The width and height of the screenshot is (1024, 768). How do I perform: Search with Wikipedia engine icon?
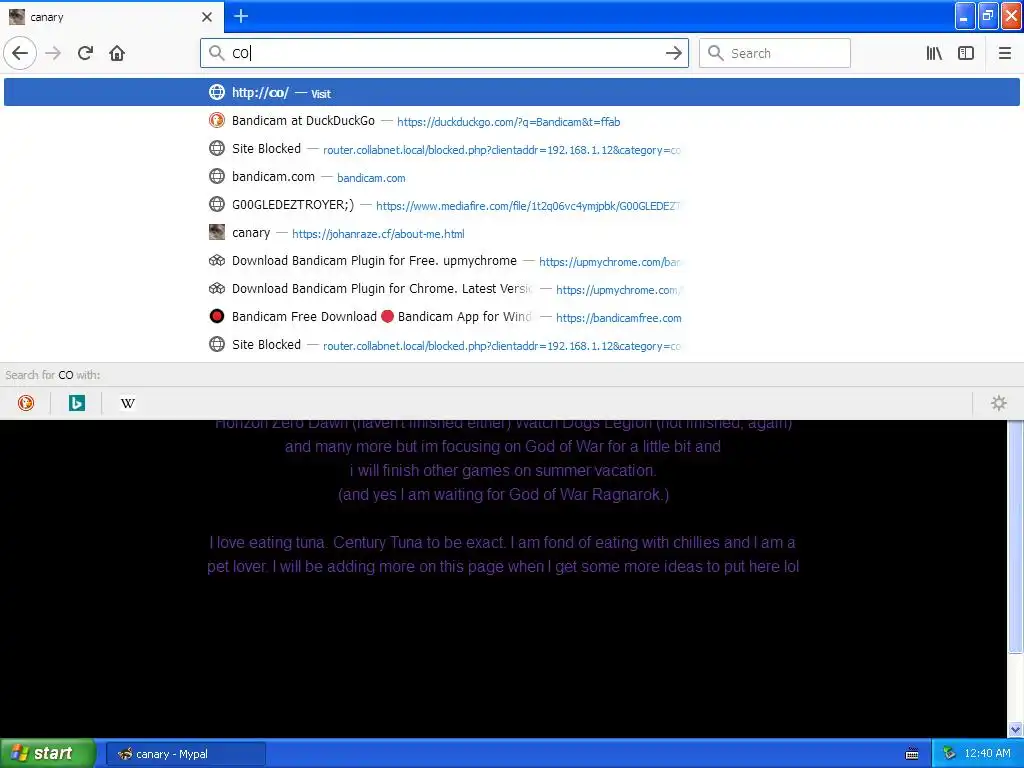click(127, 403)
